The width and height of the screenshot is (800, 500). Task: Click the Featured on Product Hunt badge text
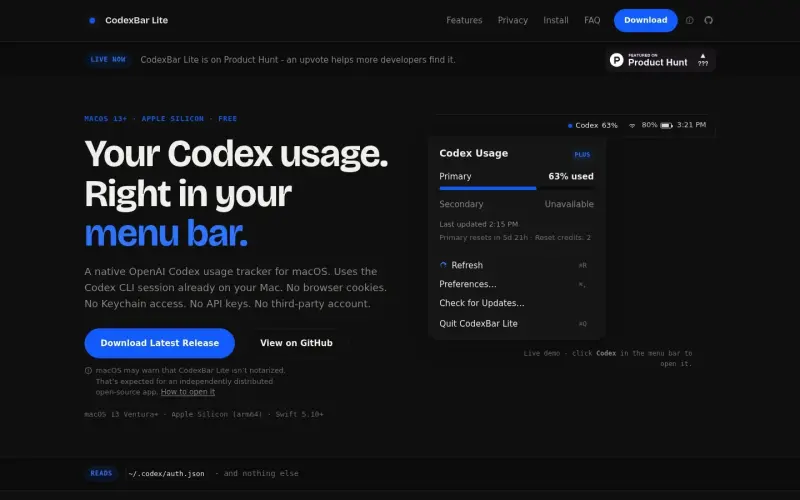(658, 60)
